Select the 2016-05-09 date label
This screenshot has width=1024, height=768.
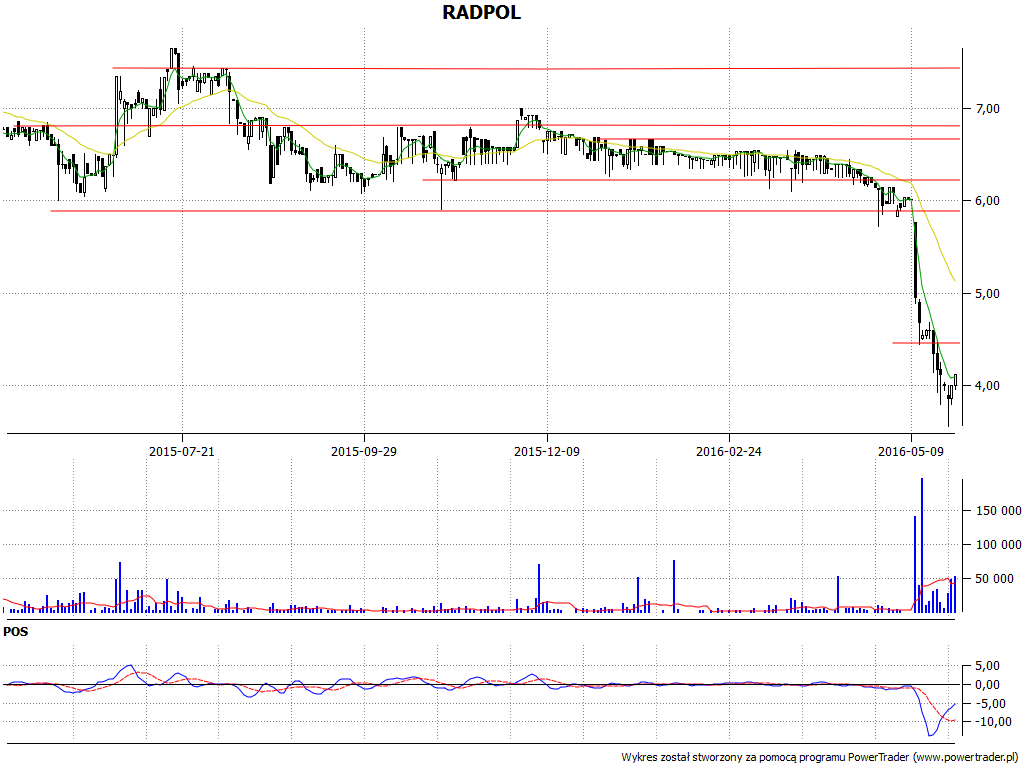pyautogui.click(x=911, y=451)
